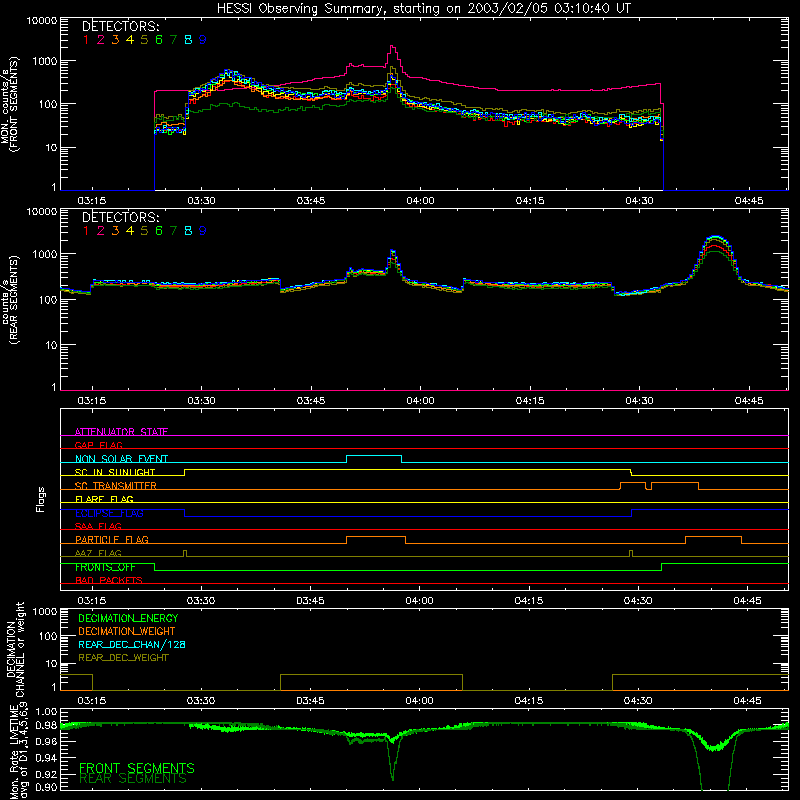Click the 10000 y-axis value of front segments plot

42,21
